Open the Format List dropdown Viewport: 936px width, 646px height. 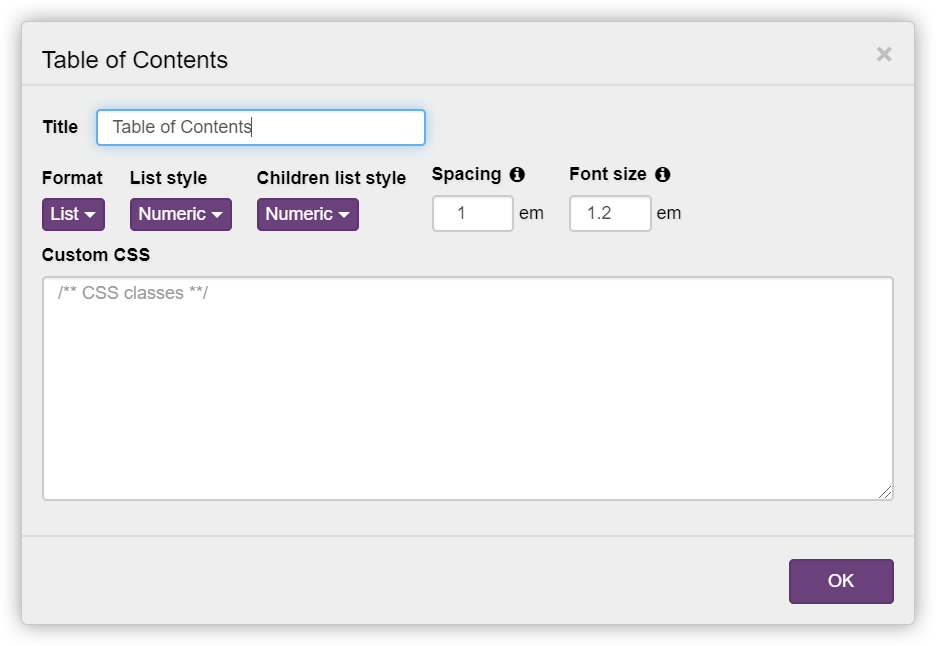point(73,214)
